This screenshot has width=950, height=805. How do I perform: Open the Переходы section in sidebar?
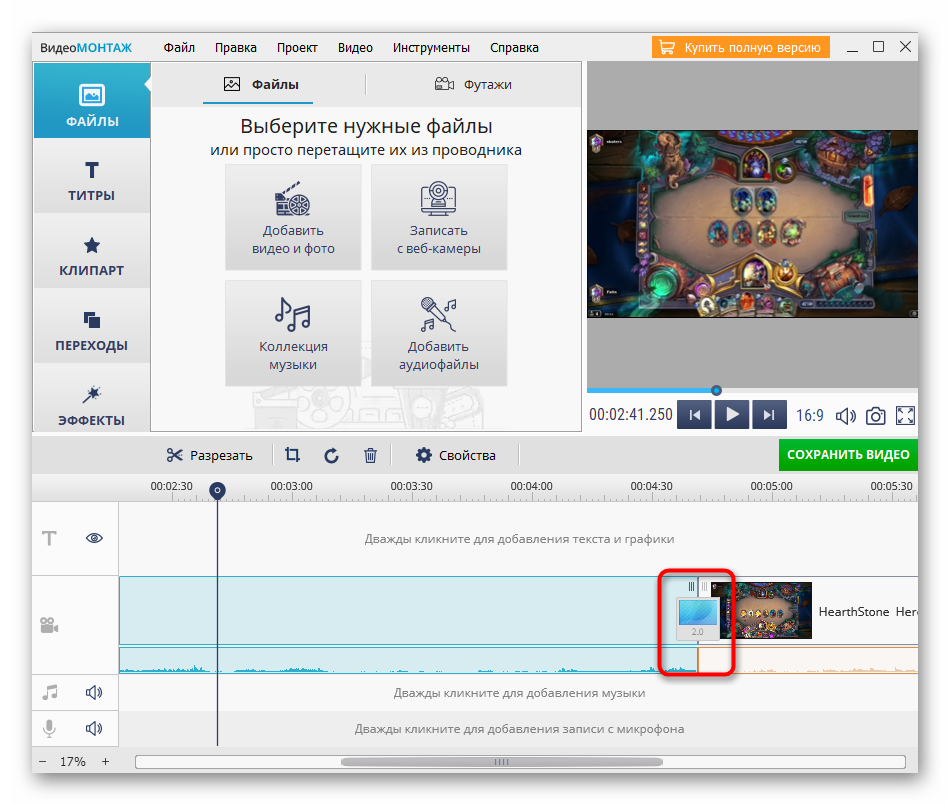92,330
